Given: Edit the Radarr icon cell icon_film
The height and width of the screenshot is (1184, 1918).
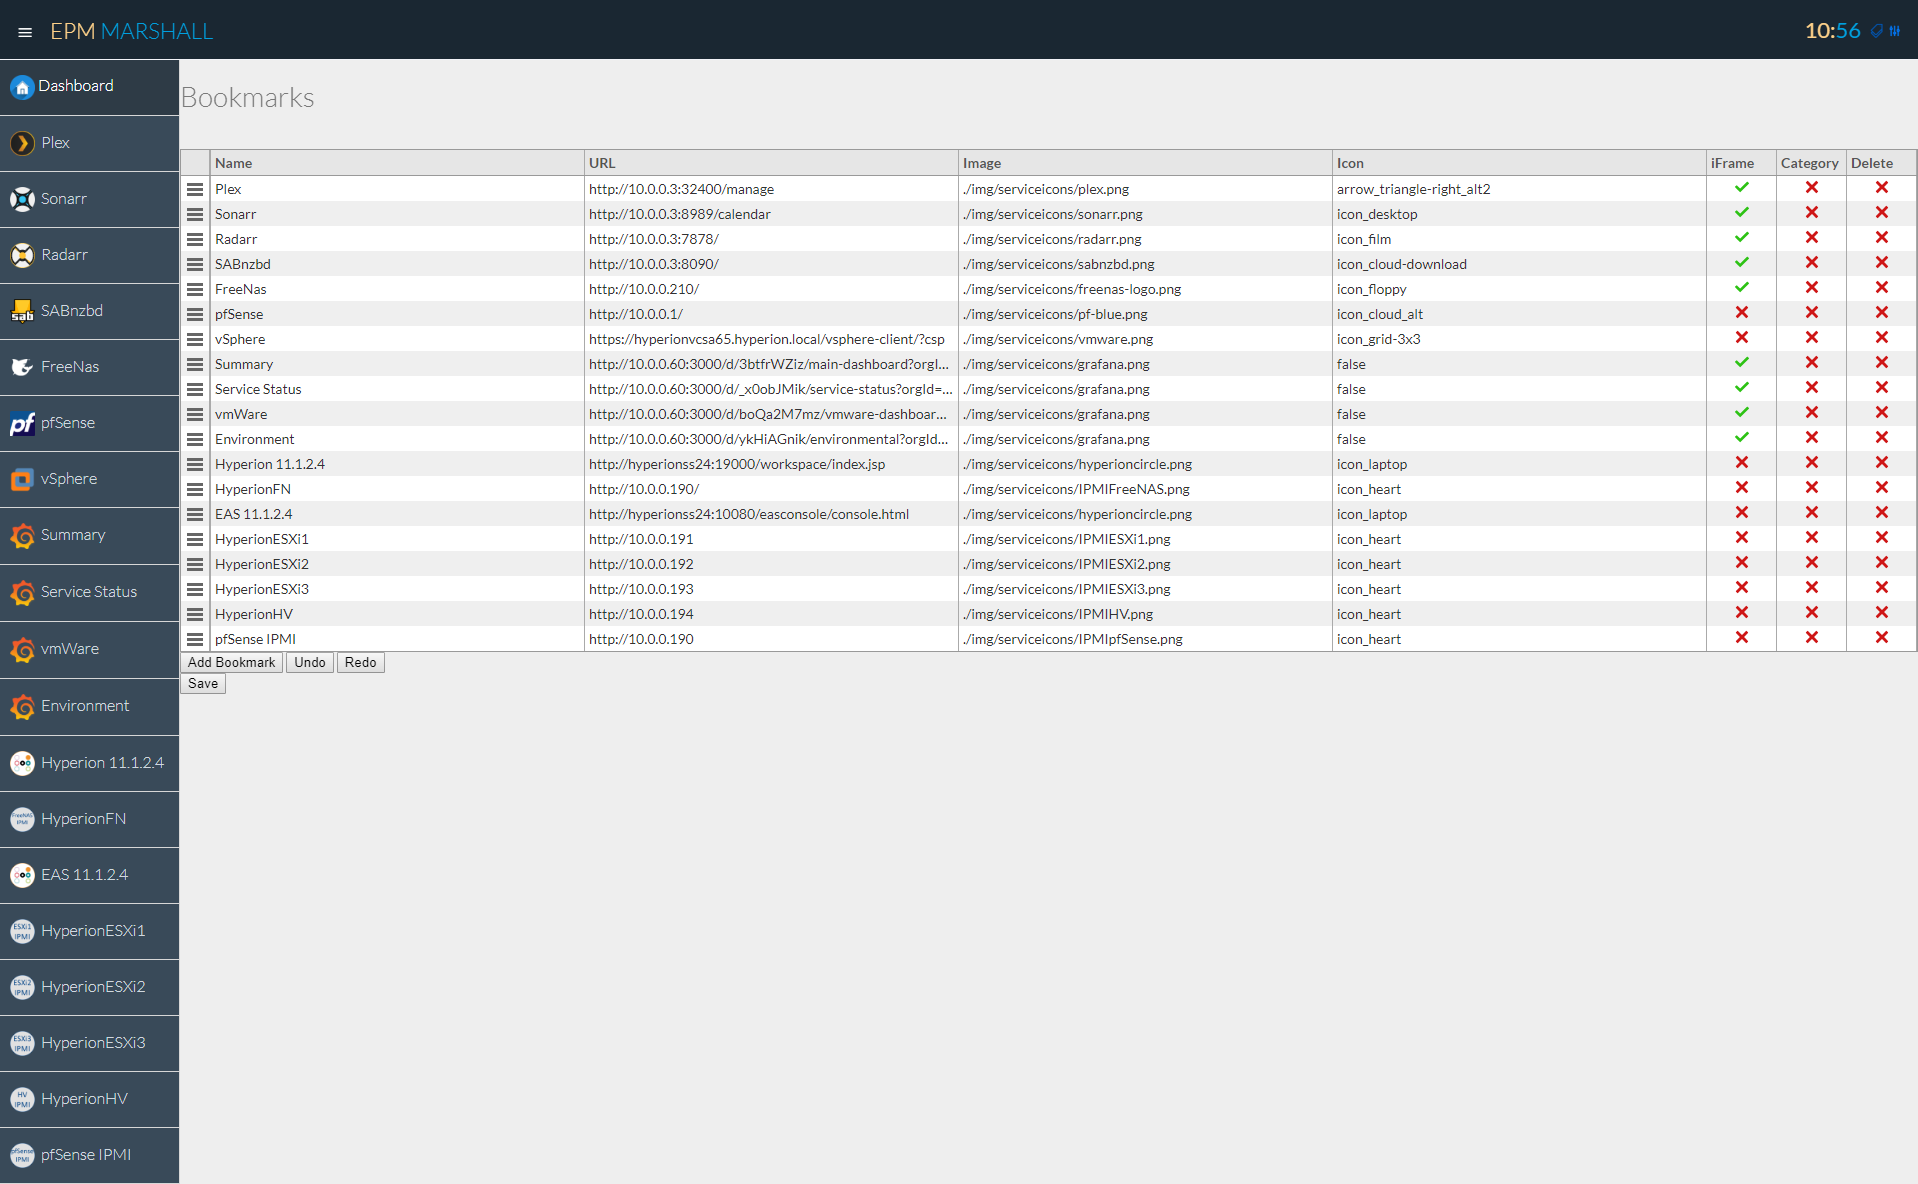Looking at the screenshot, I should [1519, 239].
